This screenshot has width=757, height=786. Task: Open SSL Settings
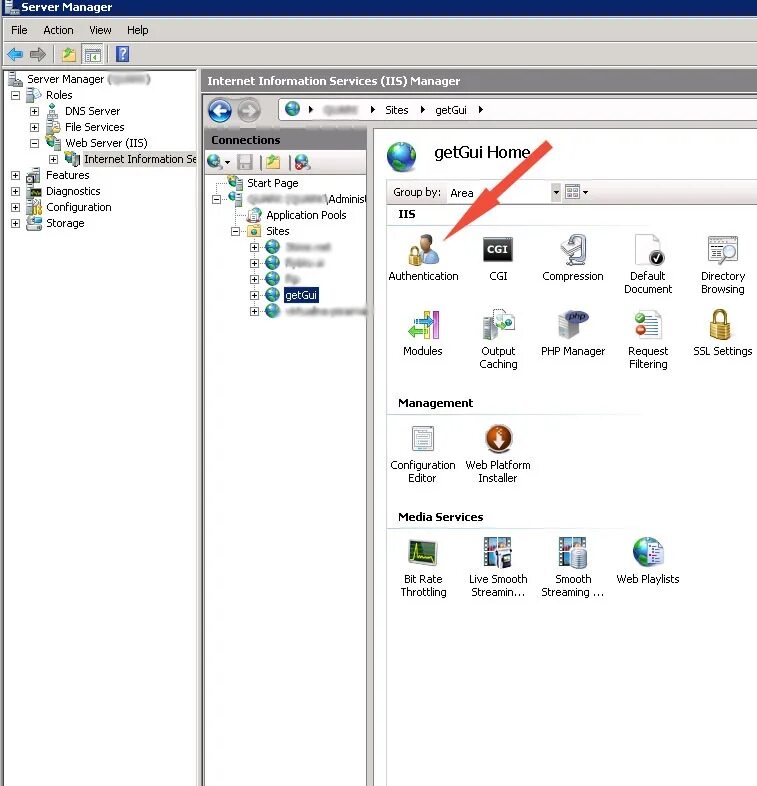pyautogui.click(x=722, y=333)
